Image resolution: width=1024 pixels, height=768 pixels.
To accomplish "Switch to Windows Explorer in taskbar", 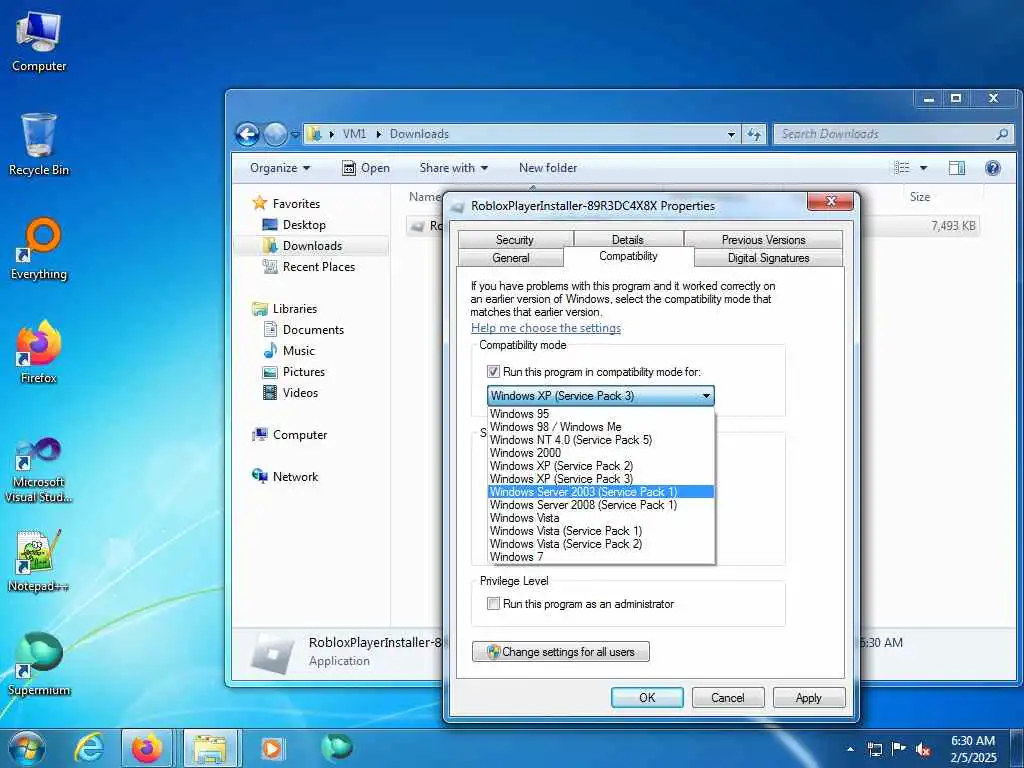I will [210, 748].
